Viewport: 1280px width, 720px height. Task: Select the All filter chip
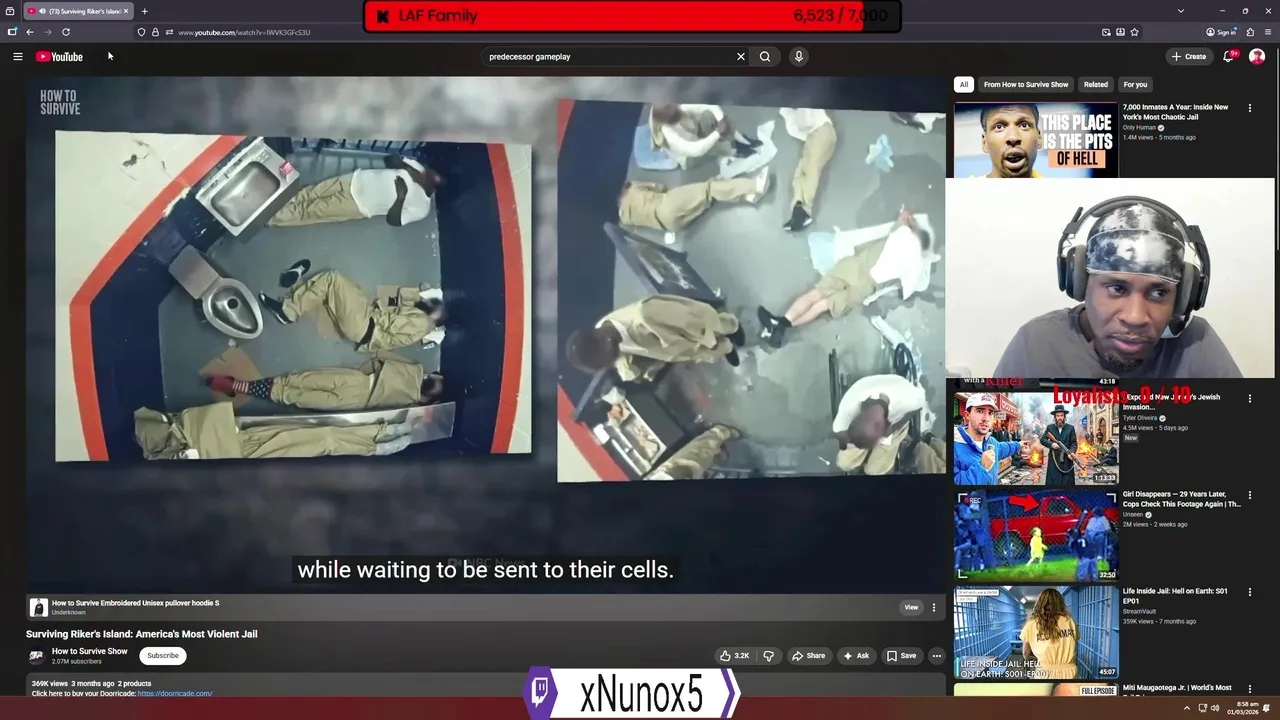[963, 85]
